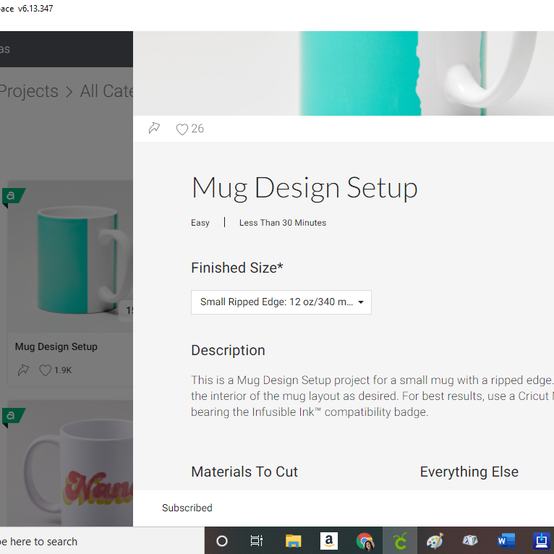Viewport: 554px width, 554px height.
Task: Open the Paint palette app in taskbar
Action: [435, 541]
